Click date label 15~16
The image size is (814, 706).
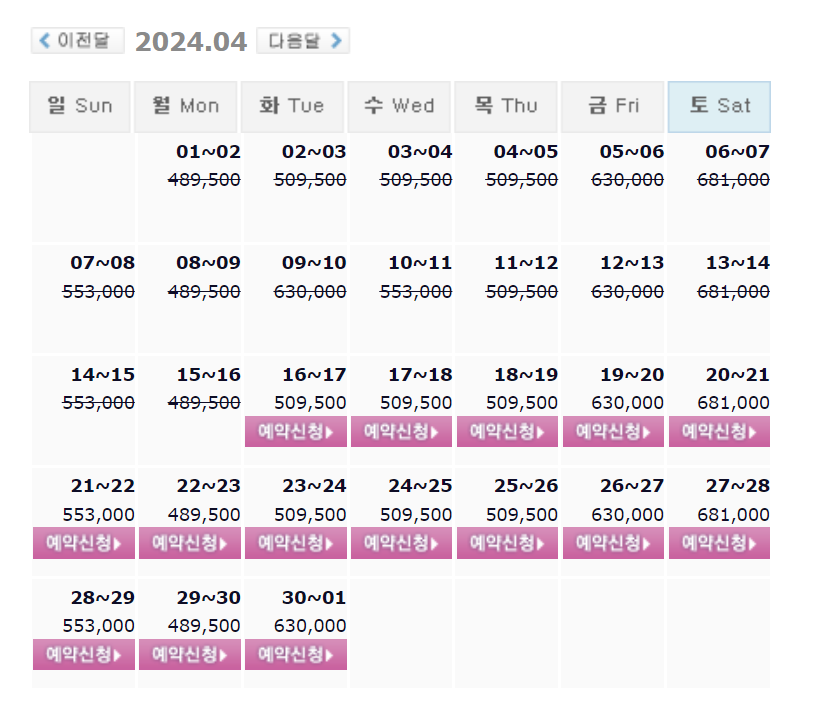[x=208, y=375]
